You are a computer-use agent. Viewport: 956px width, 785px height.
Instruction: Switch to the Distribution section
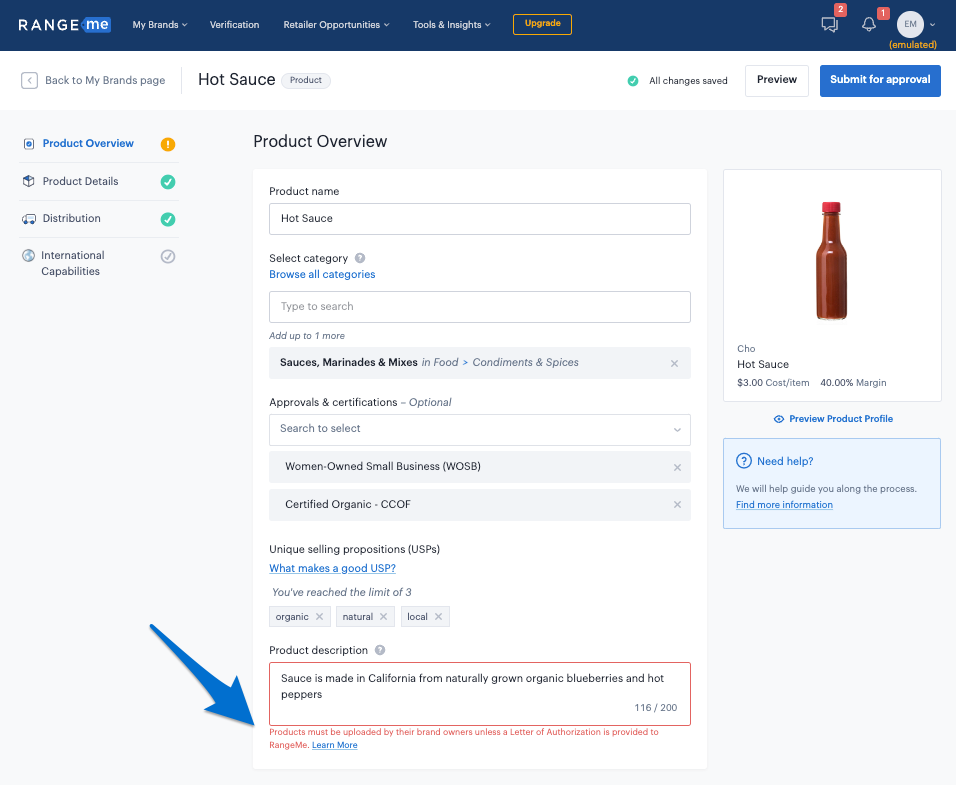[71, 219]
